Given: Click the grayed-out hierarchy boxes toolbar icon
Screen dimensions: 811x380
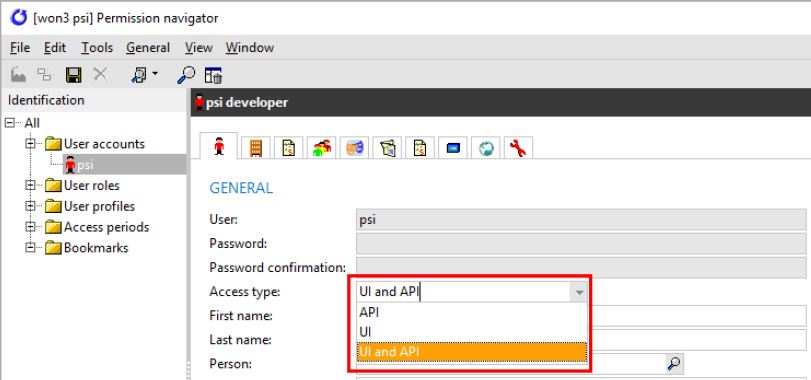Looking at the screenshot, I should point(45,75).
